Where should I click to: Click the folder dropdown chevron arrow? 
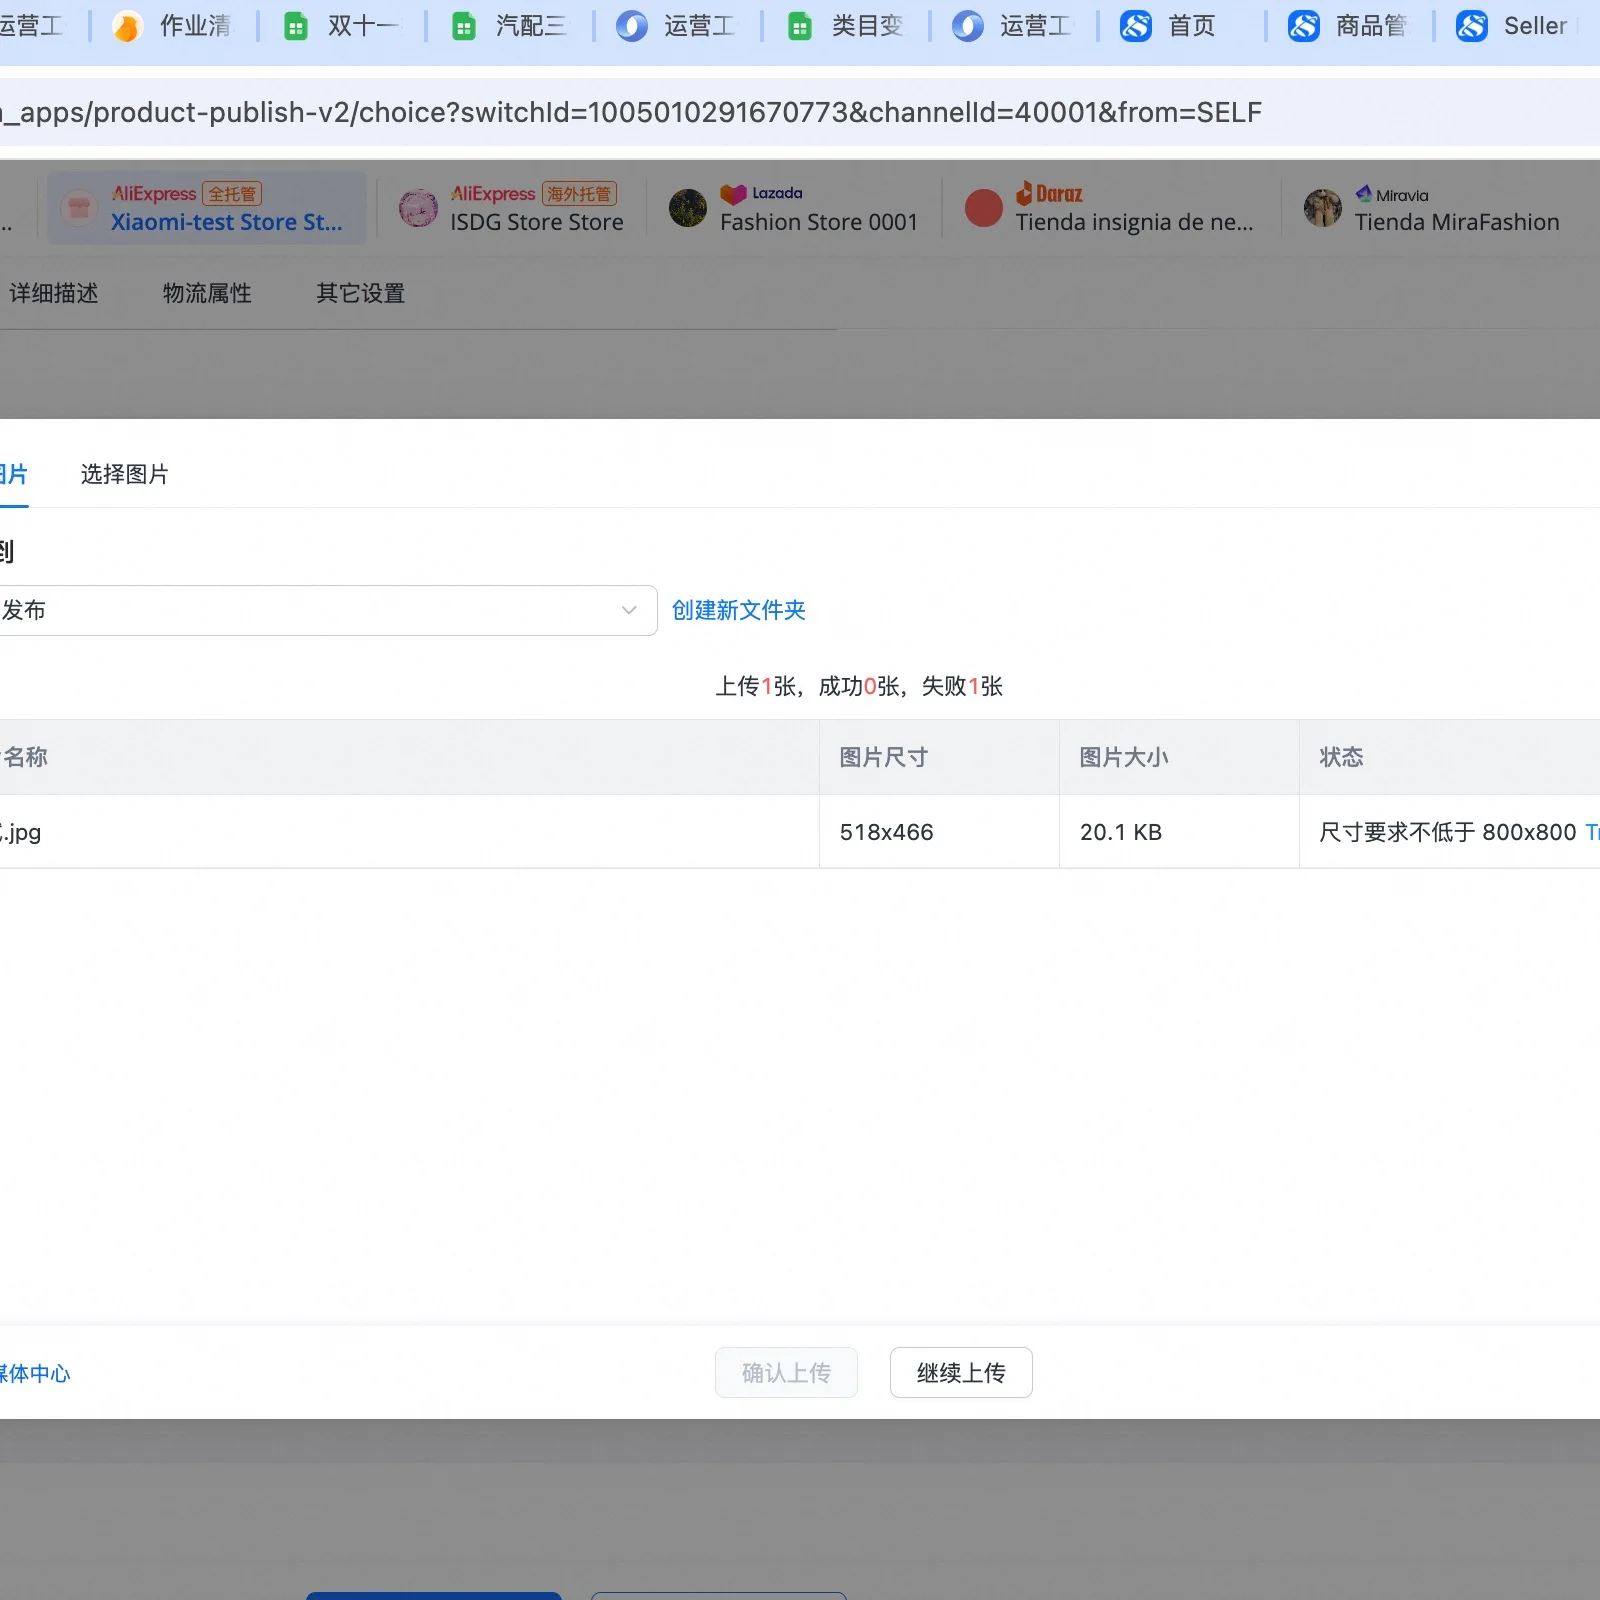point(629,610)
